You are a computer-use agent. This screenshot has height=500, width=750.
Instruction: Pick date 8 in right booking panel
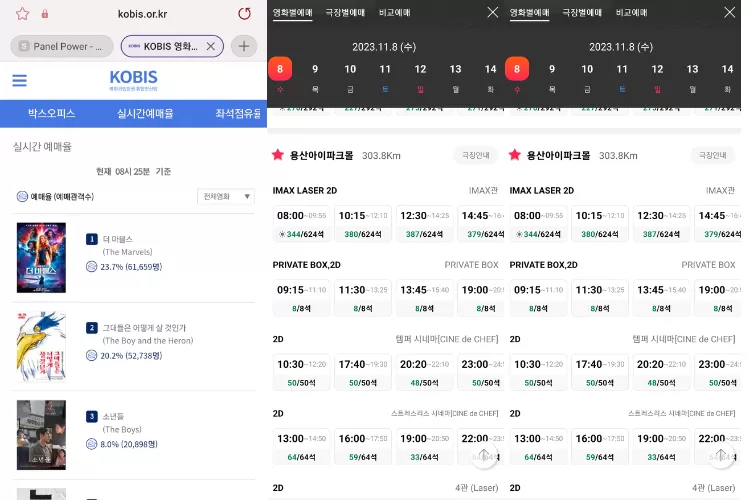tap(517, 69)
